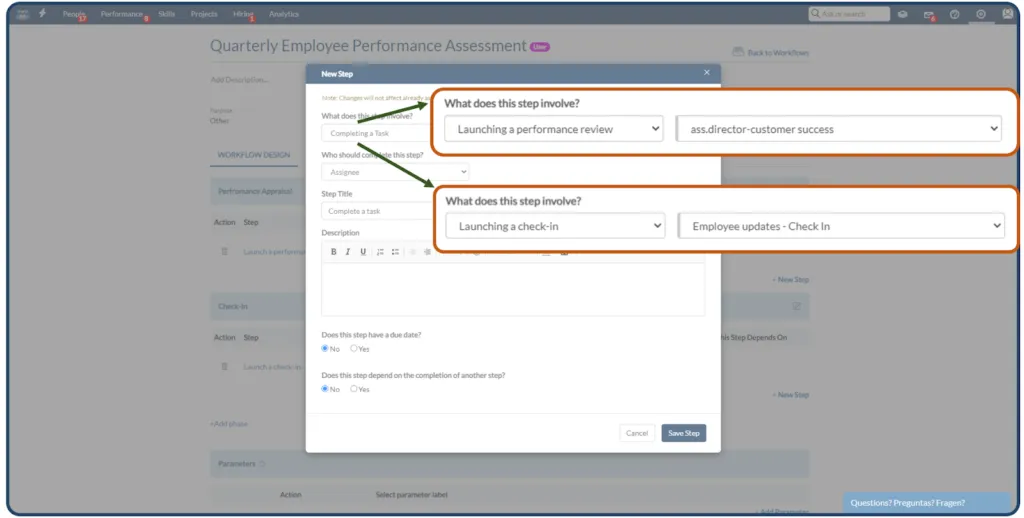The height and width of the screenshot is (518, 1024).
Task: Open the ass.director-customer success dropdown
Action: click(x=839, y=129)
